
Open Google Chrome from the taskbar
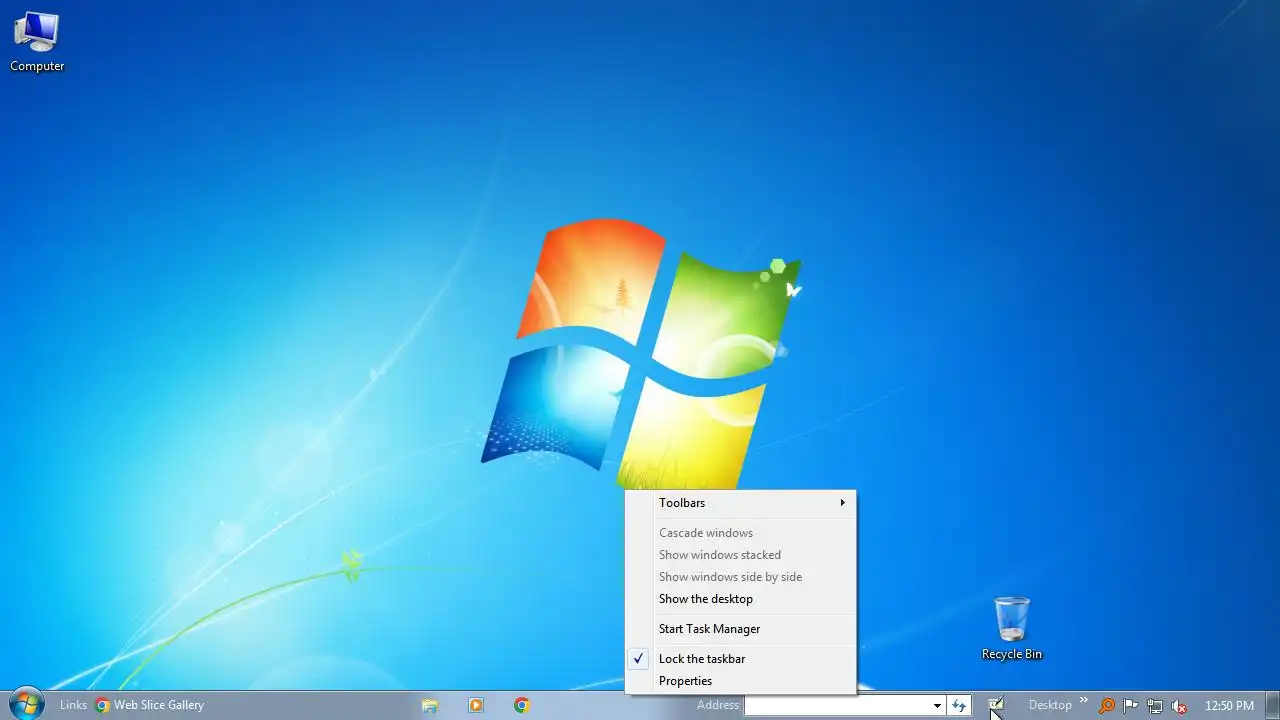[522, 705]
